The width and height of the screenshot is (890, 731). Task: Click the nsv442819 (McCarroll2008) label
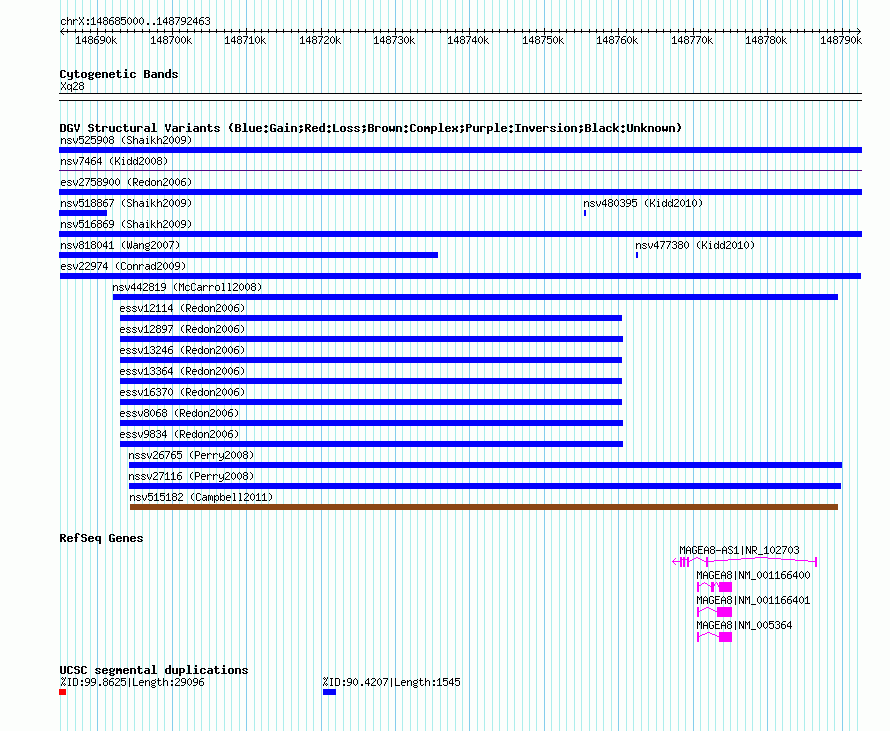(x=187, y=287)
